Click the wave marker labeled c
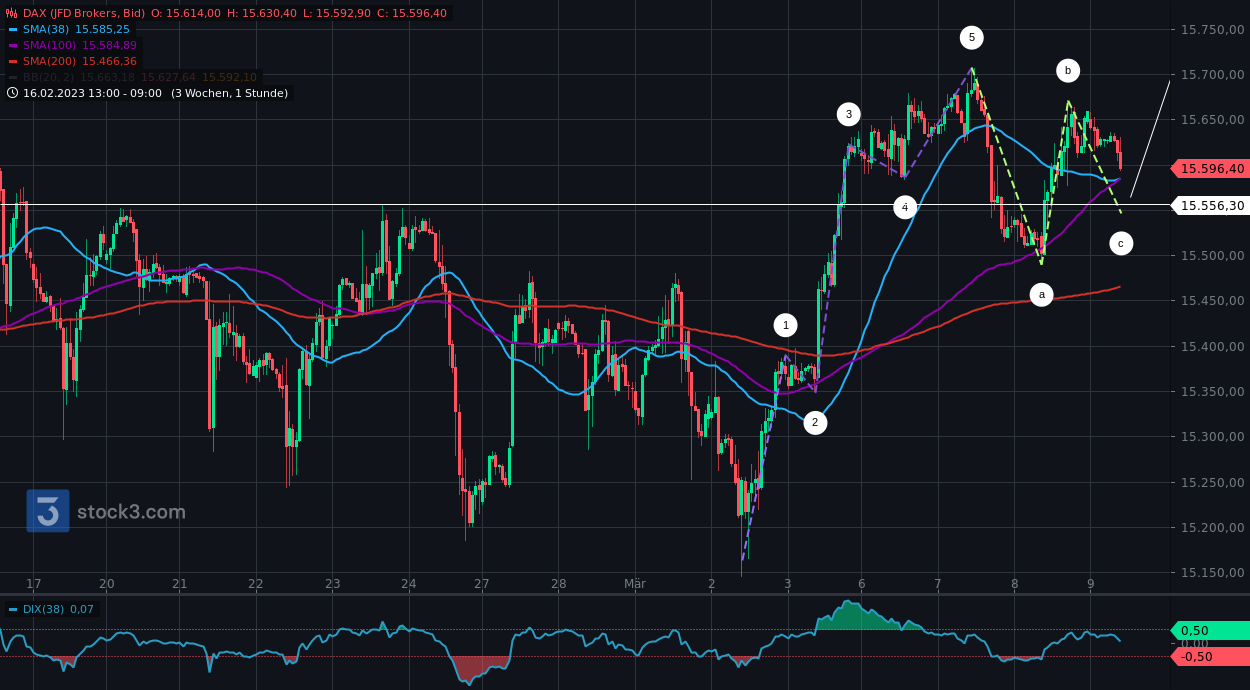Viewport: 1250px width, 690px height. tap(1121, 241)
